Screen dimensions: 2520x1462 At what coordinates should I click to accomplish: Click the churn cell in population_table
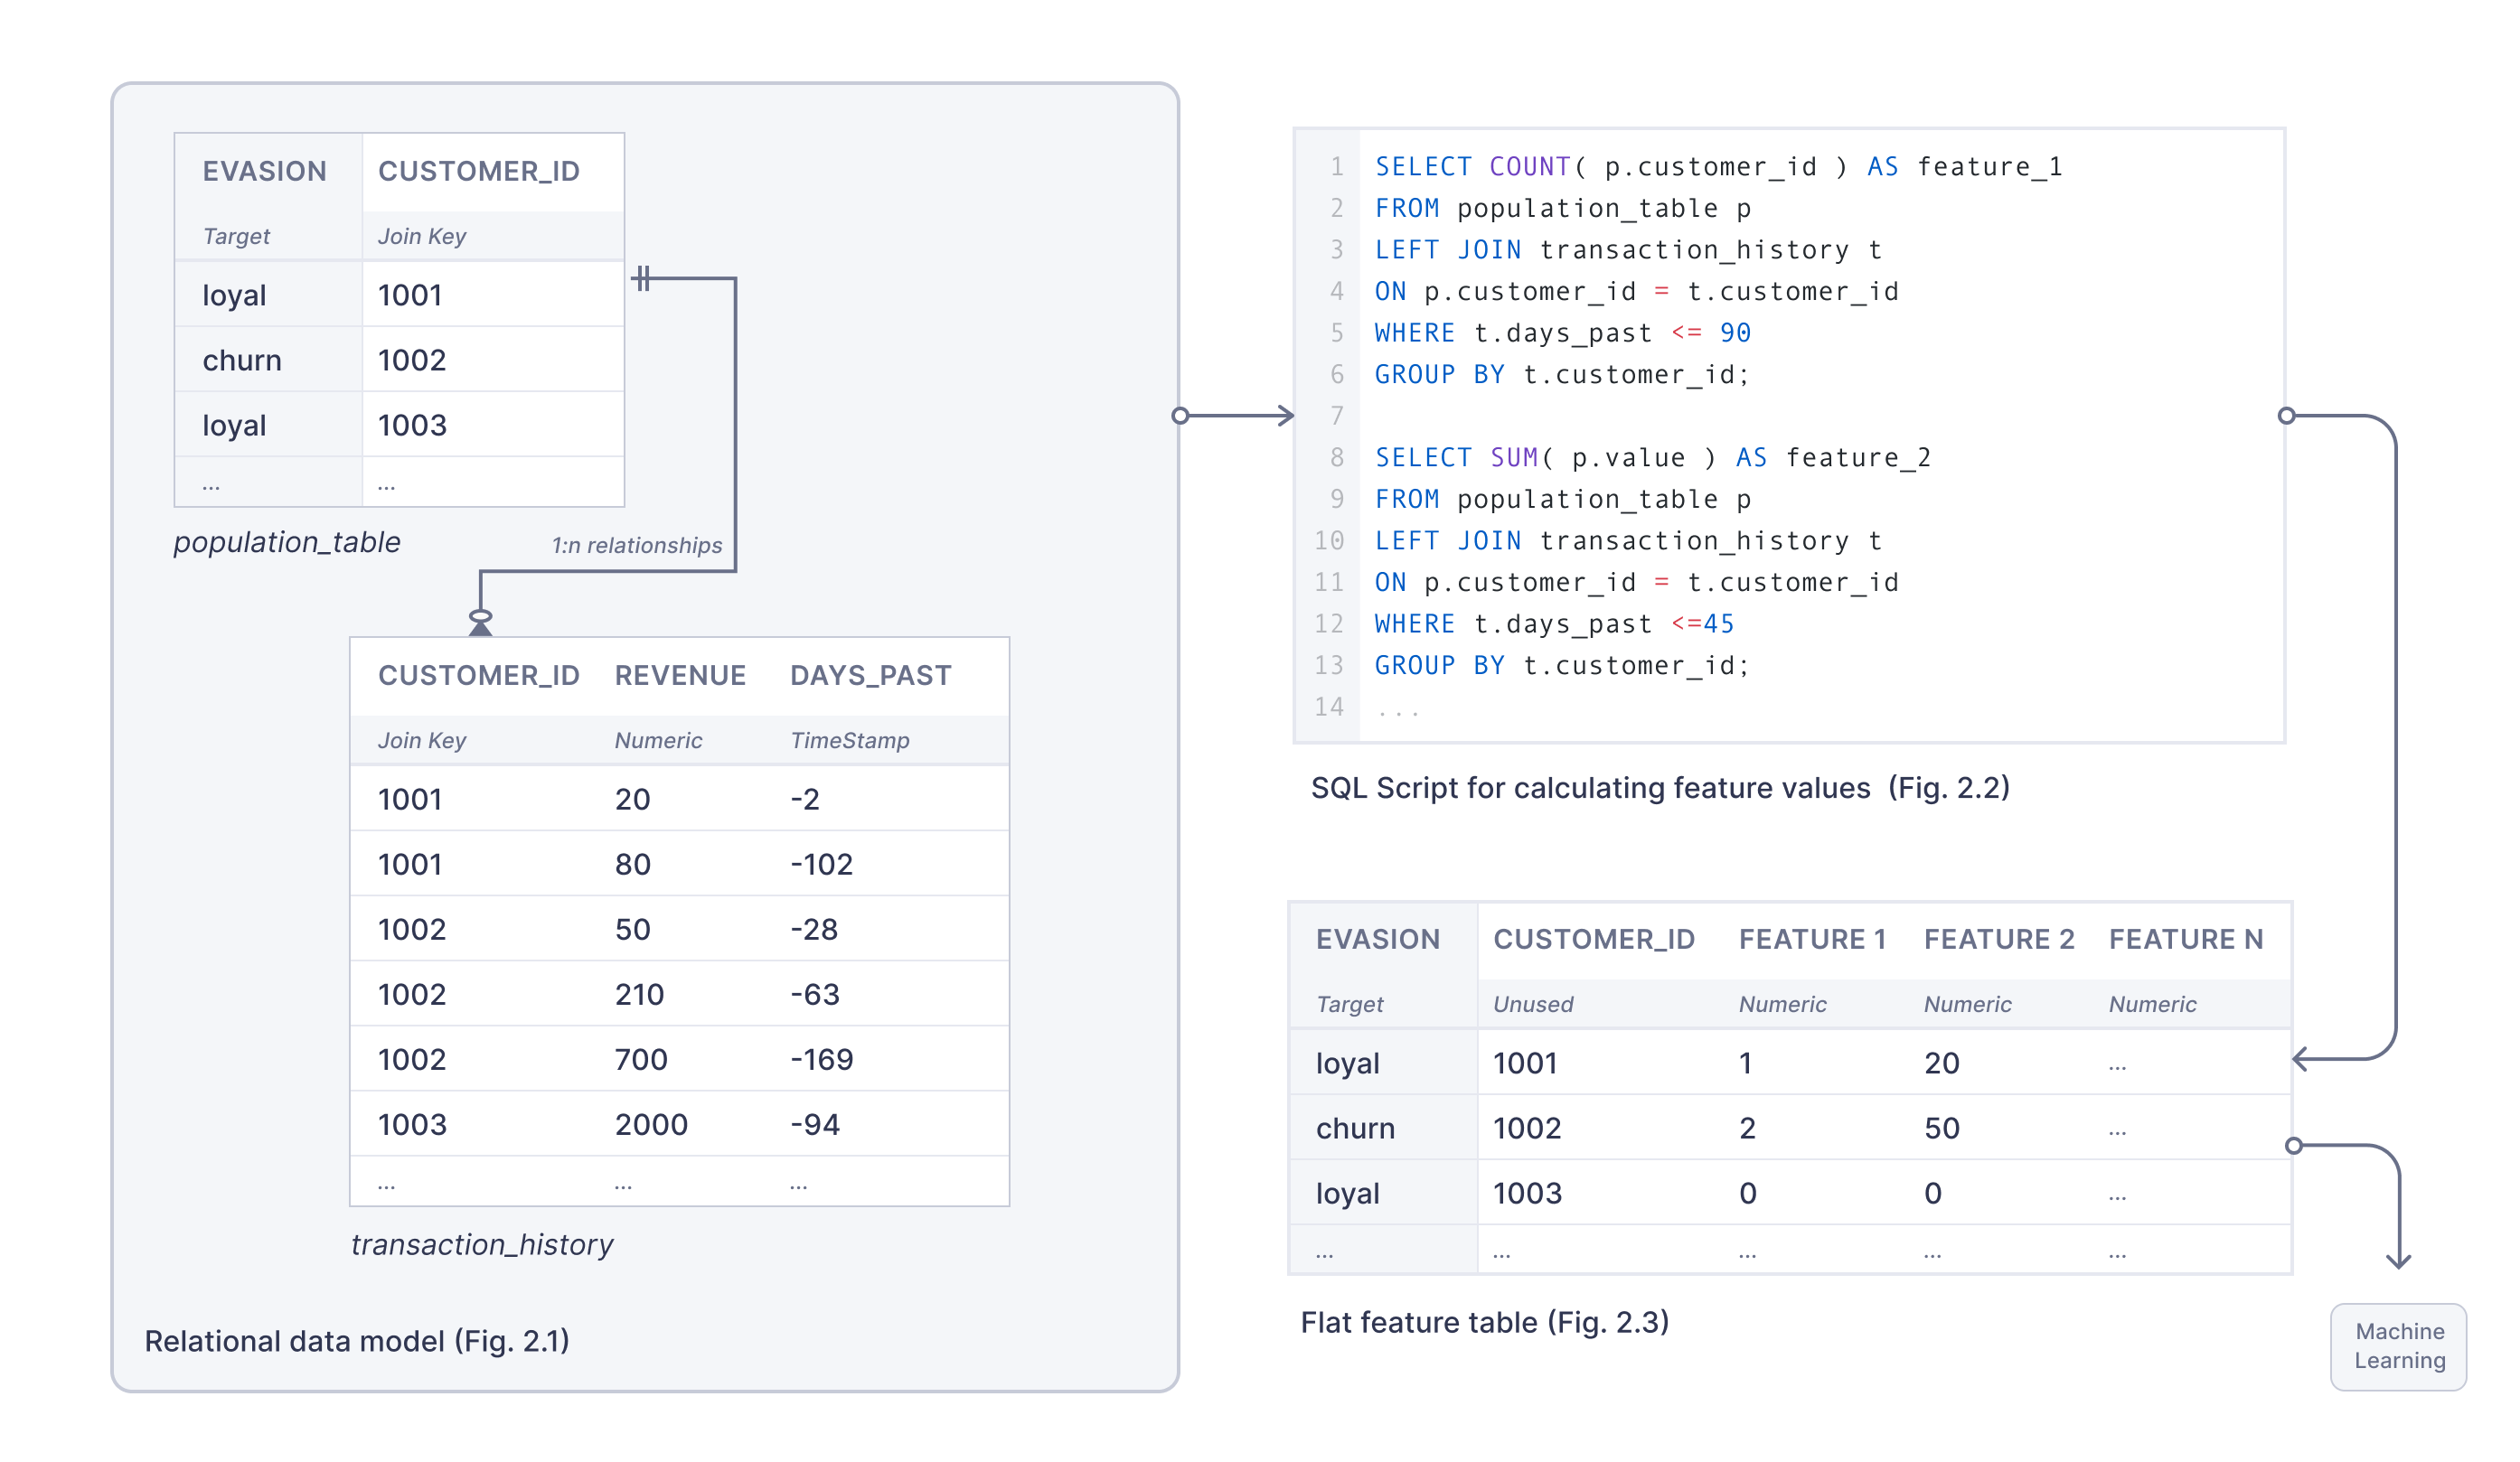242,360
